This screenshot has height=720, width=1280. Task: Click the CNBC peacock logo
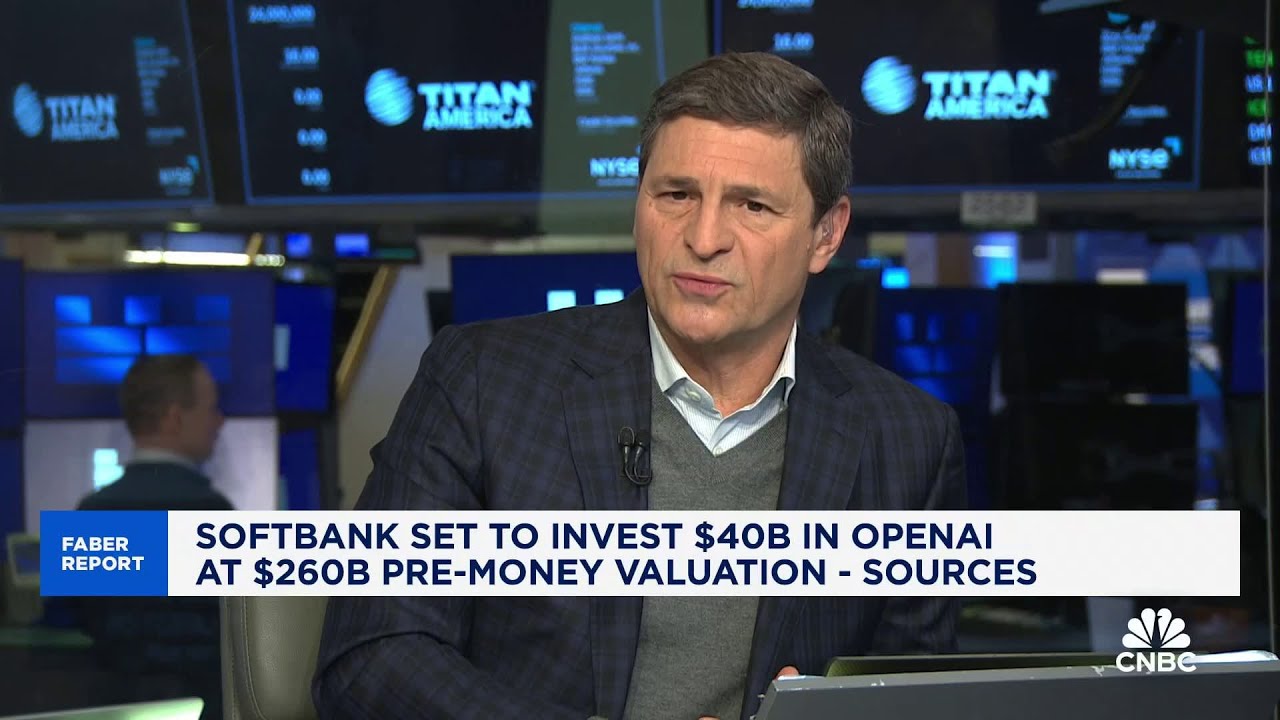[1156, 640]
